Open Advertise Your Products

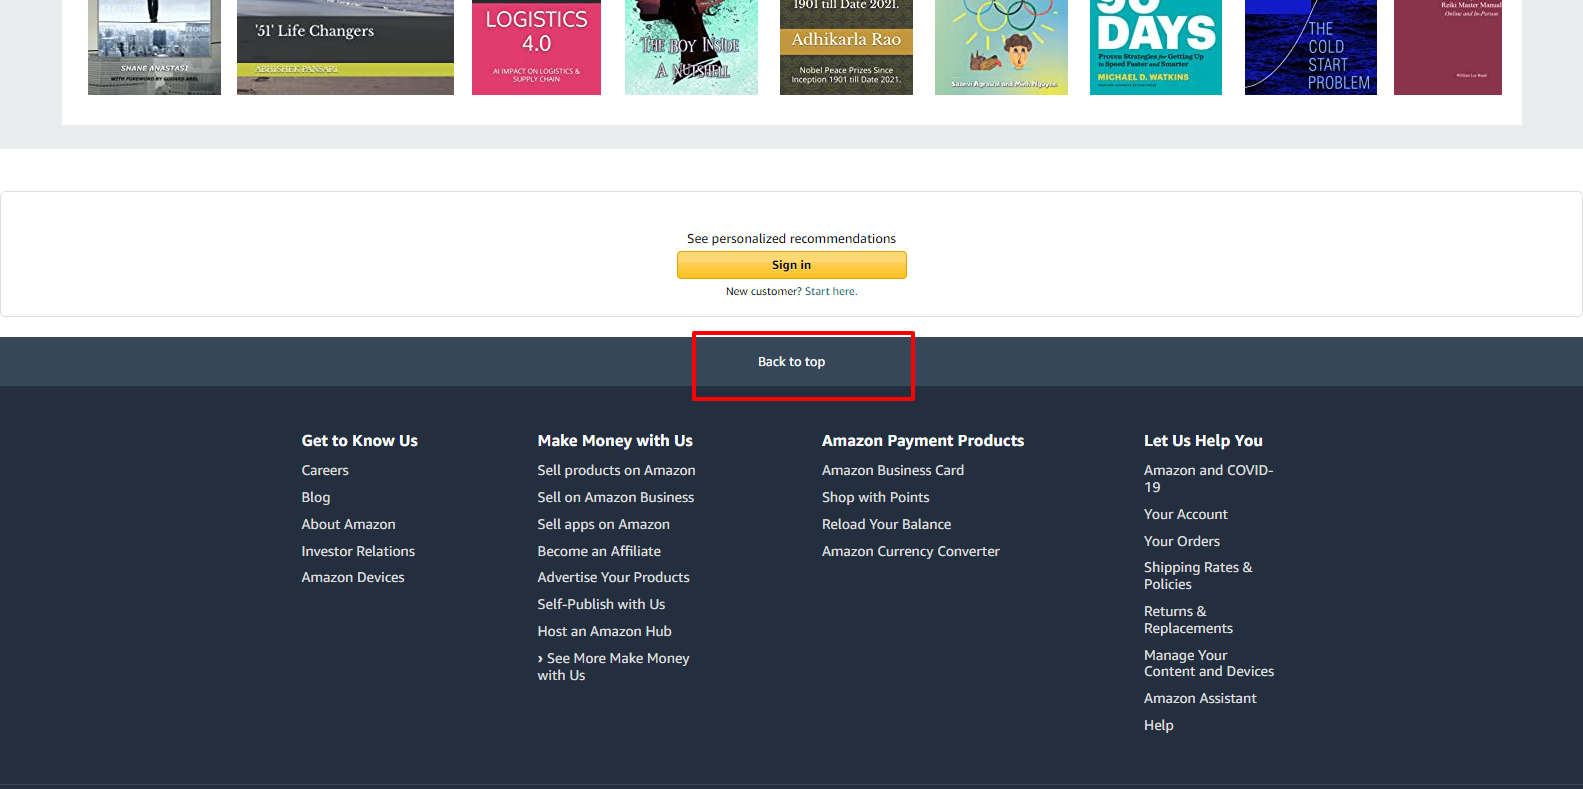(x=614, y=577)
